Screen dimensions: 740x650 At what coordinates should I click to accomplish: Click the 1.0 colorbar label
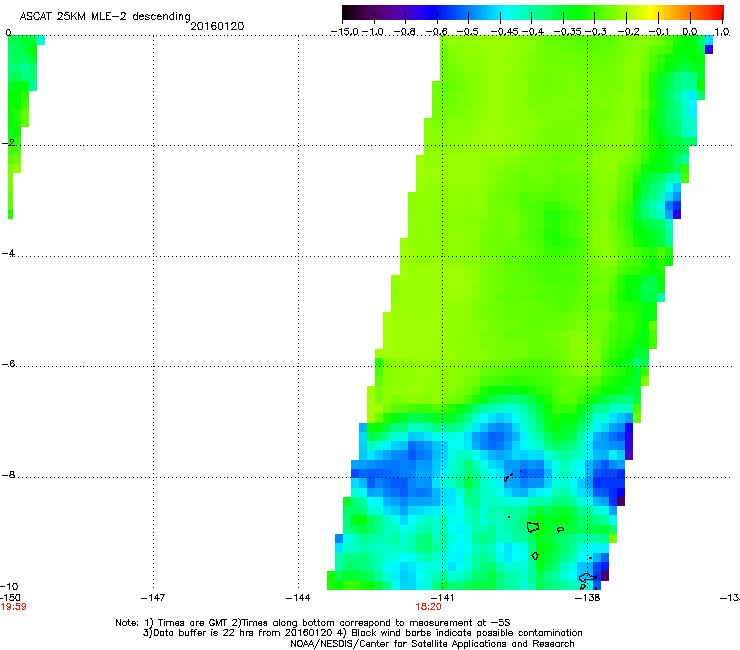pos(722,32)
